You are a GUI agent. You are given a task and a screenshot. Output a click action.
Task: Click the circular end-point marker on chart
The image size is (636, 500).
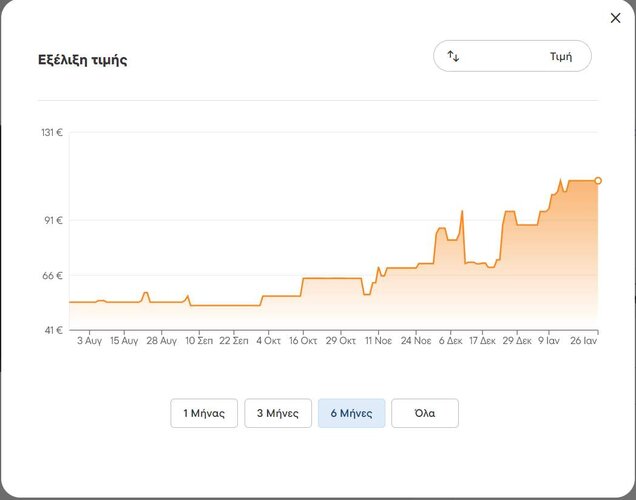(x=598, y=180)
